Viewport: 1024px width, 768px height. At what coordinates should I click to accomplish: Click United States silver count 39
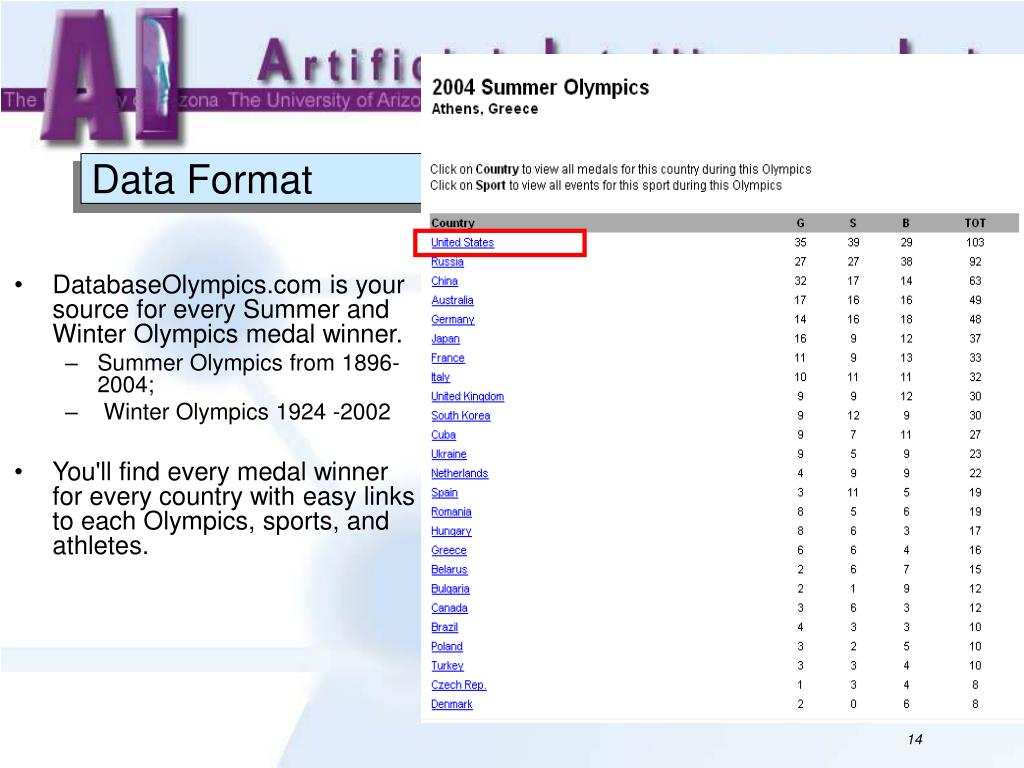pyautogui.click(x=853, y=242)
